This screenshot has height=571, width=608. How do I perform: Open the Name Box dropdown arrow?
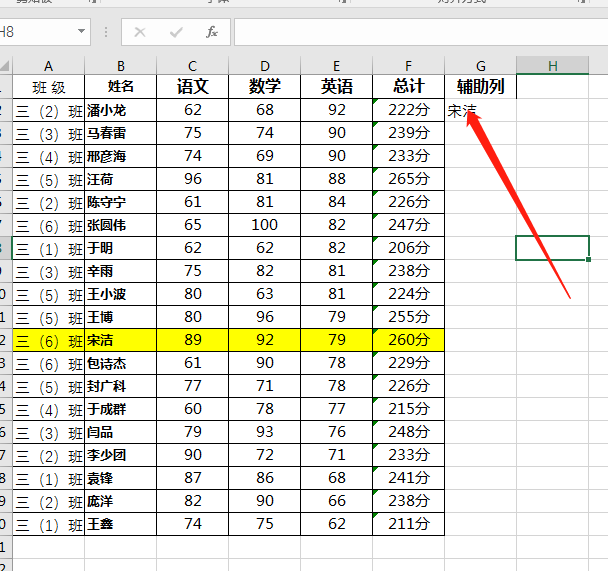[x=81, y=31]
